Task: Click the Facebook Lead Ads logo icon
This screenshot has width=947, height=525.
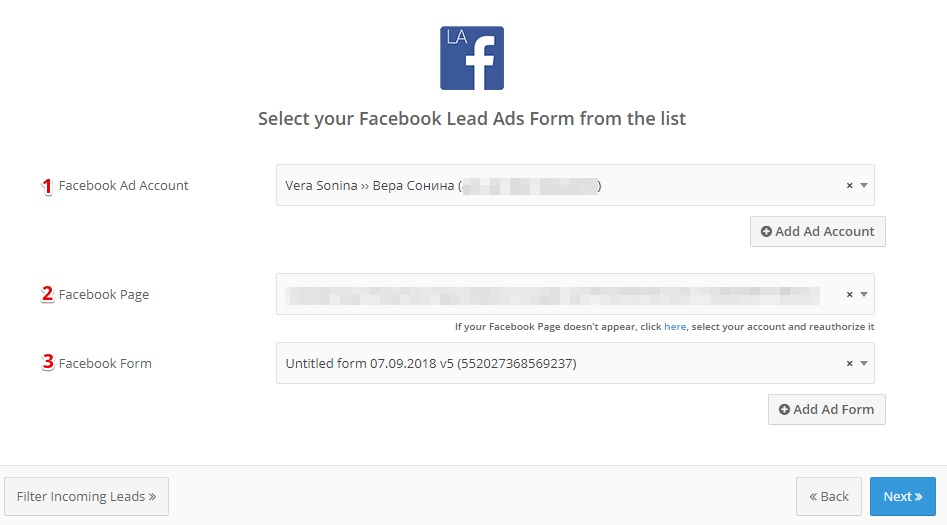Action: (x=472, y=58)
